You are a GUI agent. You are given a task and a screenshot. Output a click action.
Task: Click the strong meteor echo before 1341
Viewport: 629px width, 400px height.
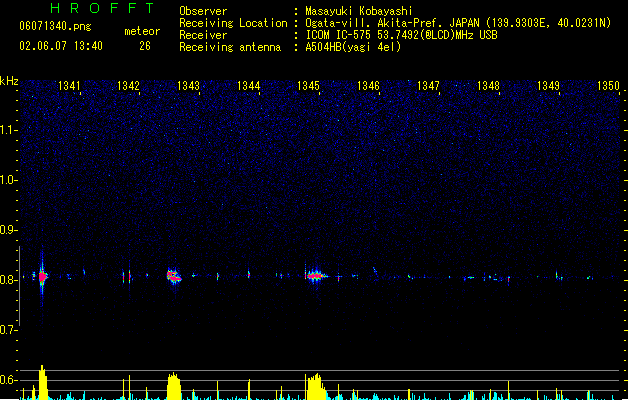(x=43, y=277)
